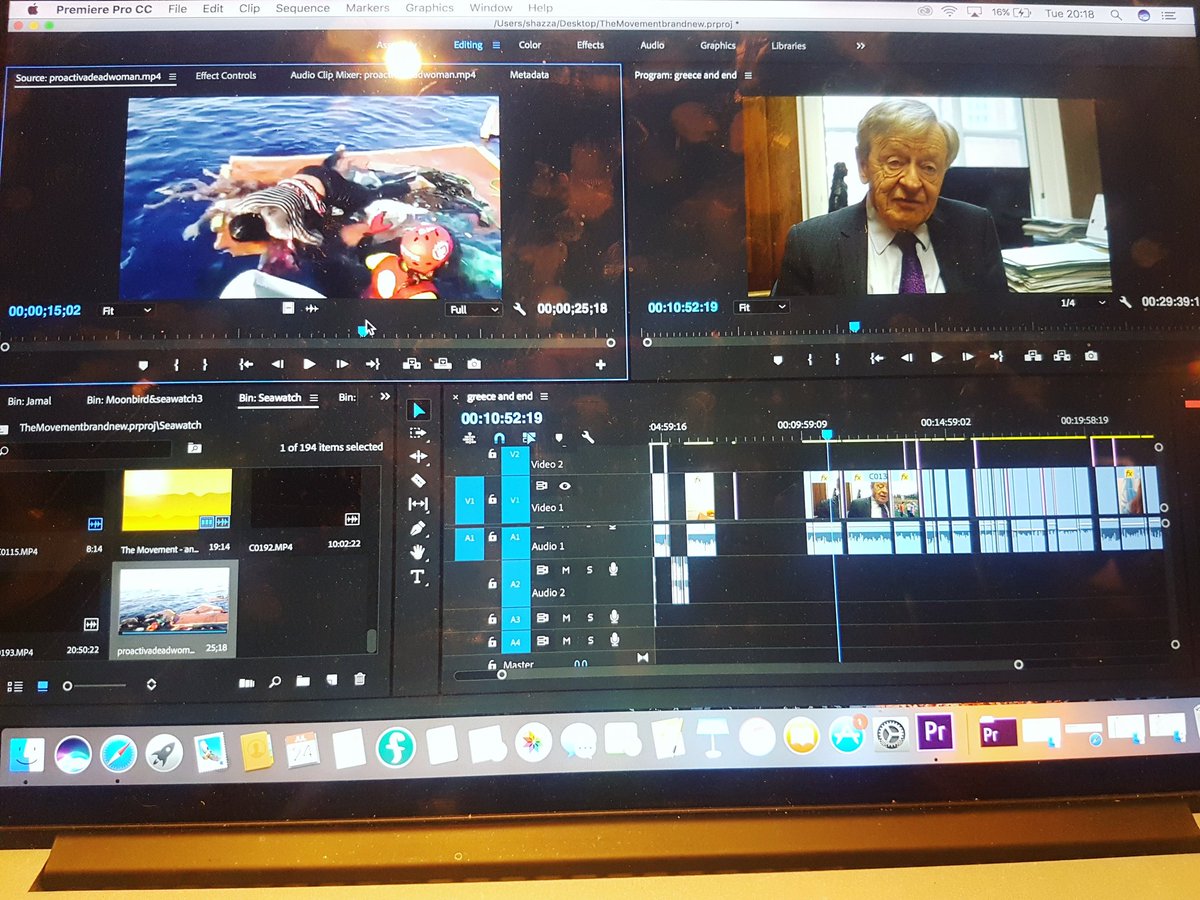The width and height of the screenshot is (1200, 900).
Task: Step forward one frame in Source monitor
Action: tap(342, 364)
